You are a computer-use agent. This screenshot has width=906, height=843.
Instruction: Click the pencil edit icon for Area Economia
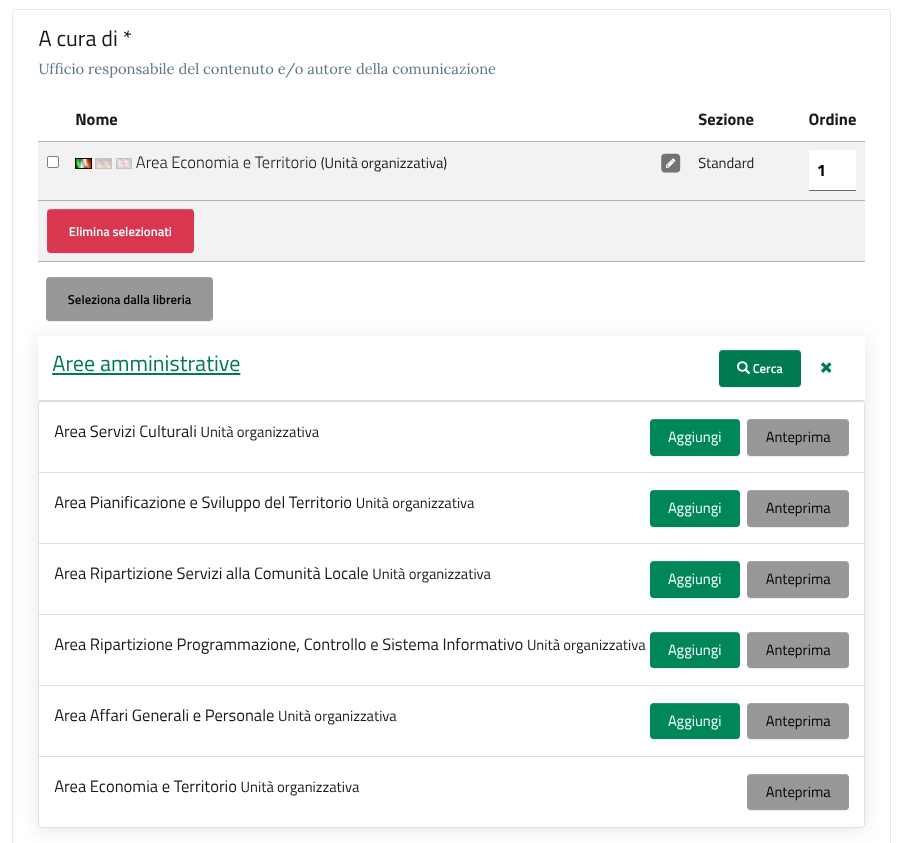pyautogui.click(x=670, y=163)
